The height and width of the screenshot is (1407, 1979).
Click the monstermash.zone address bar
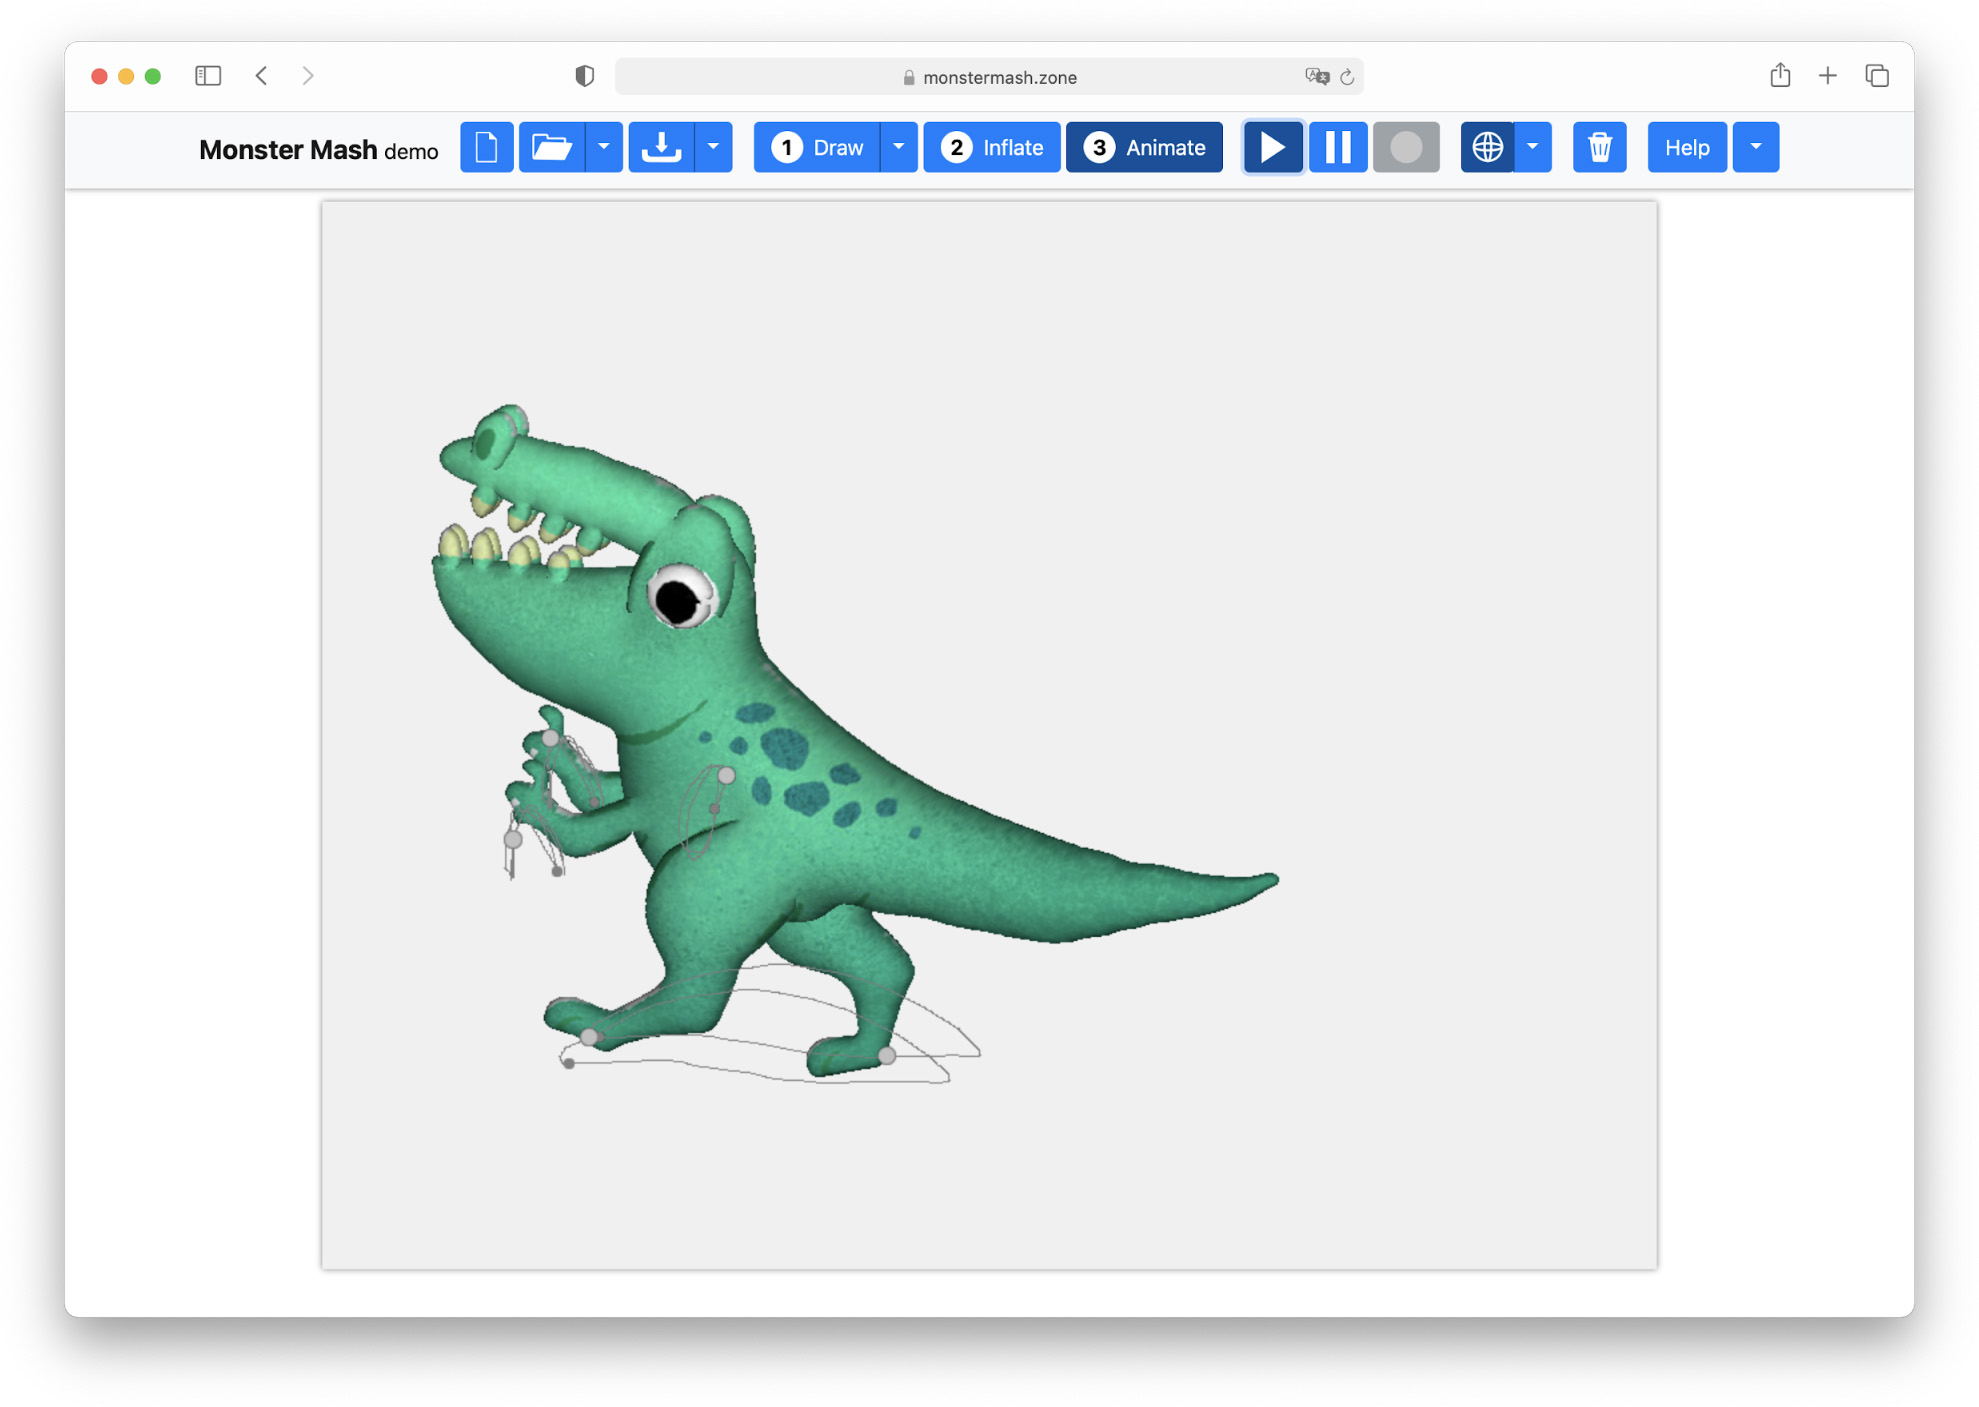pyautogui.click(x=989, y=77)
